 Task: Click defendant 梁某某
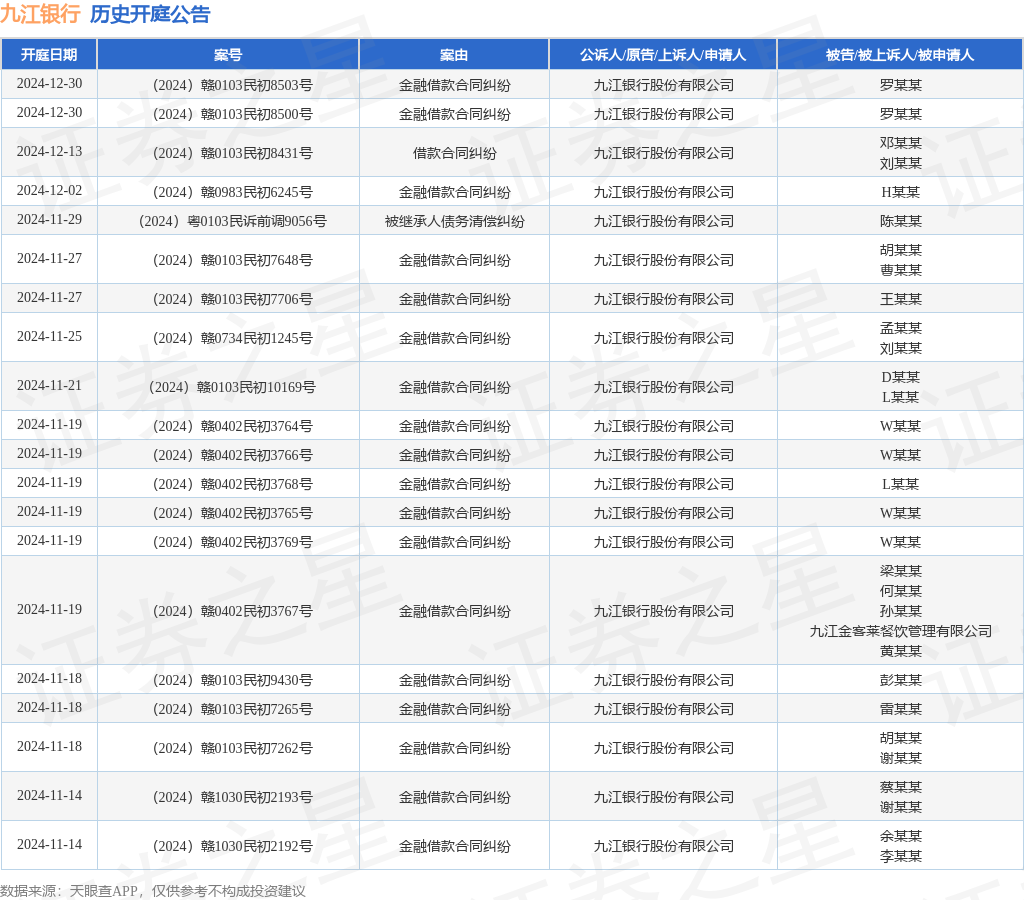901,571
